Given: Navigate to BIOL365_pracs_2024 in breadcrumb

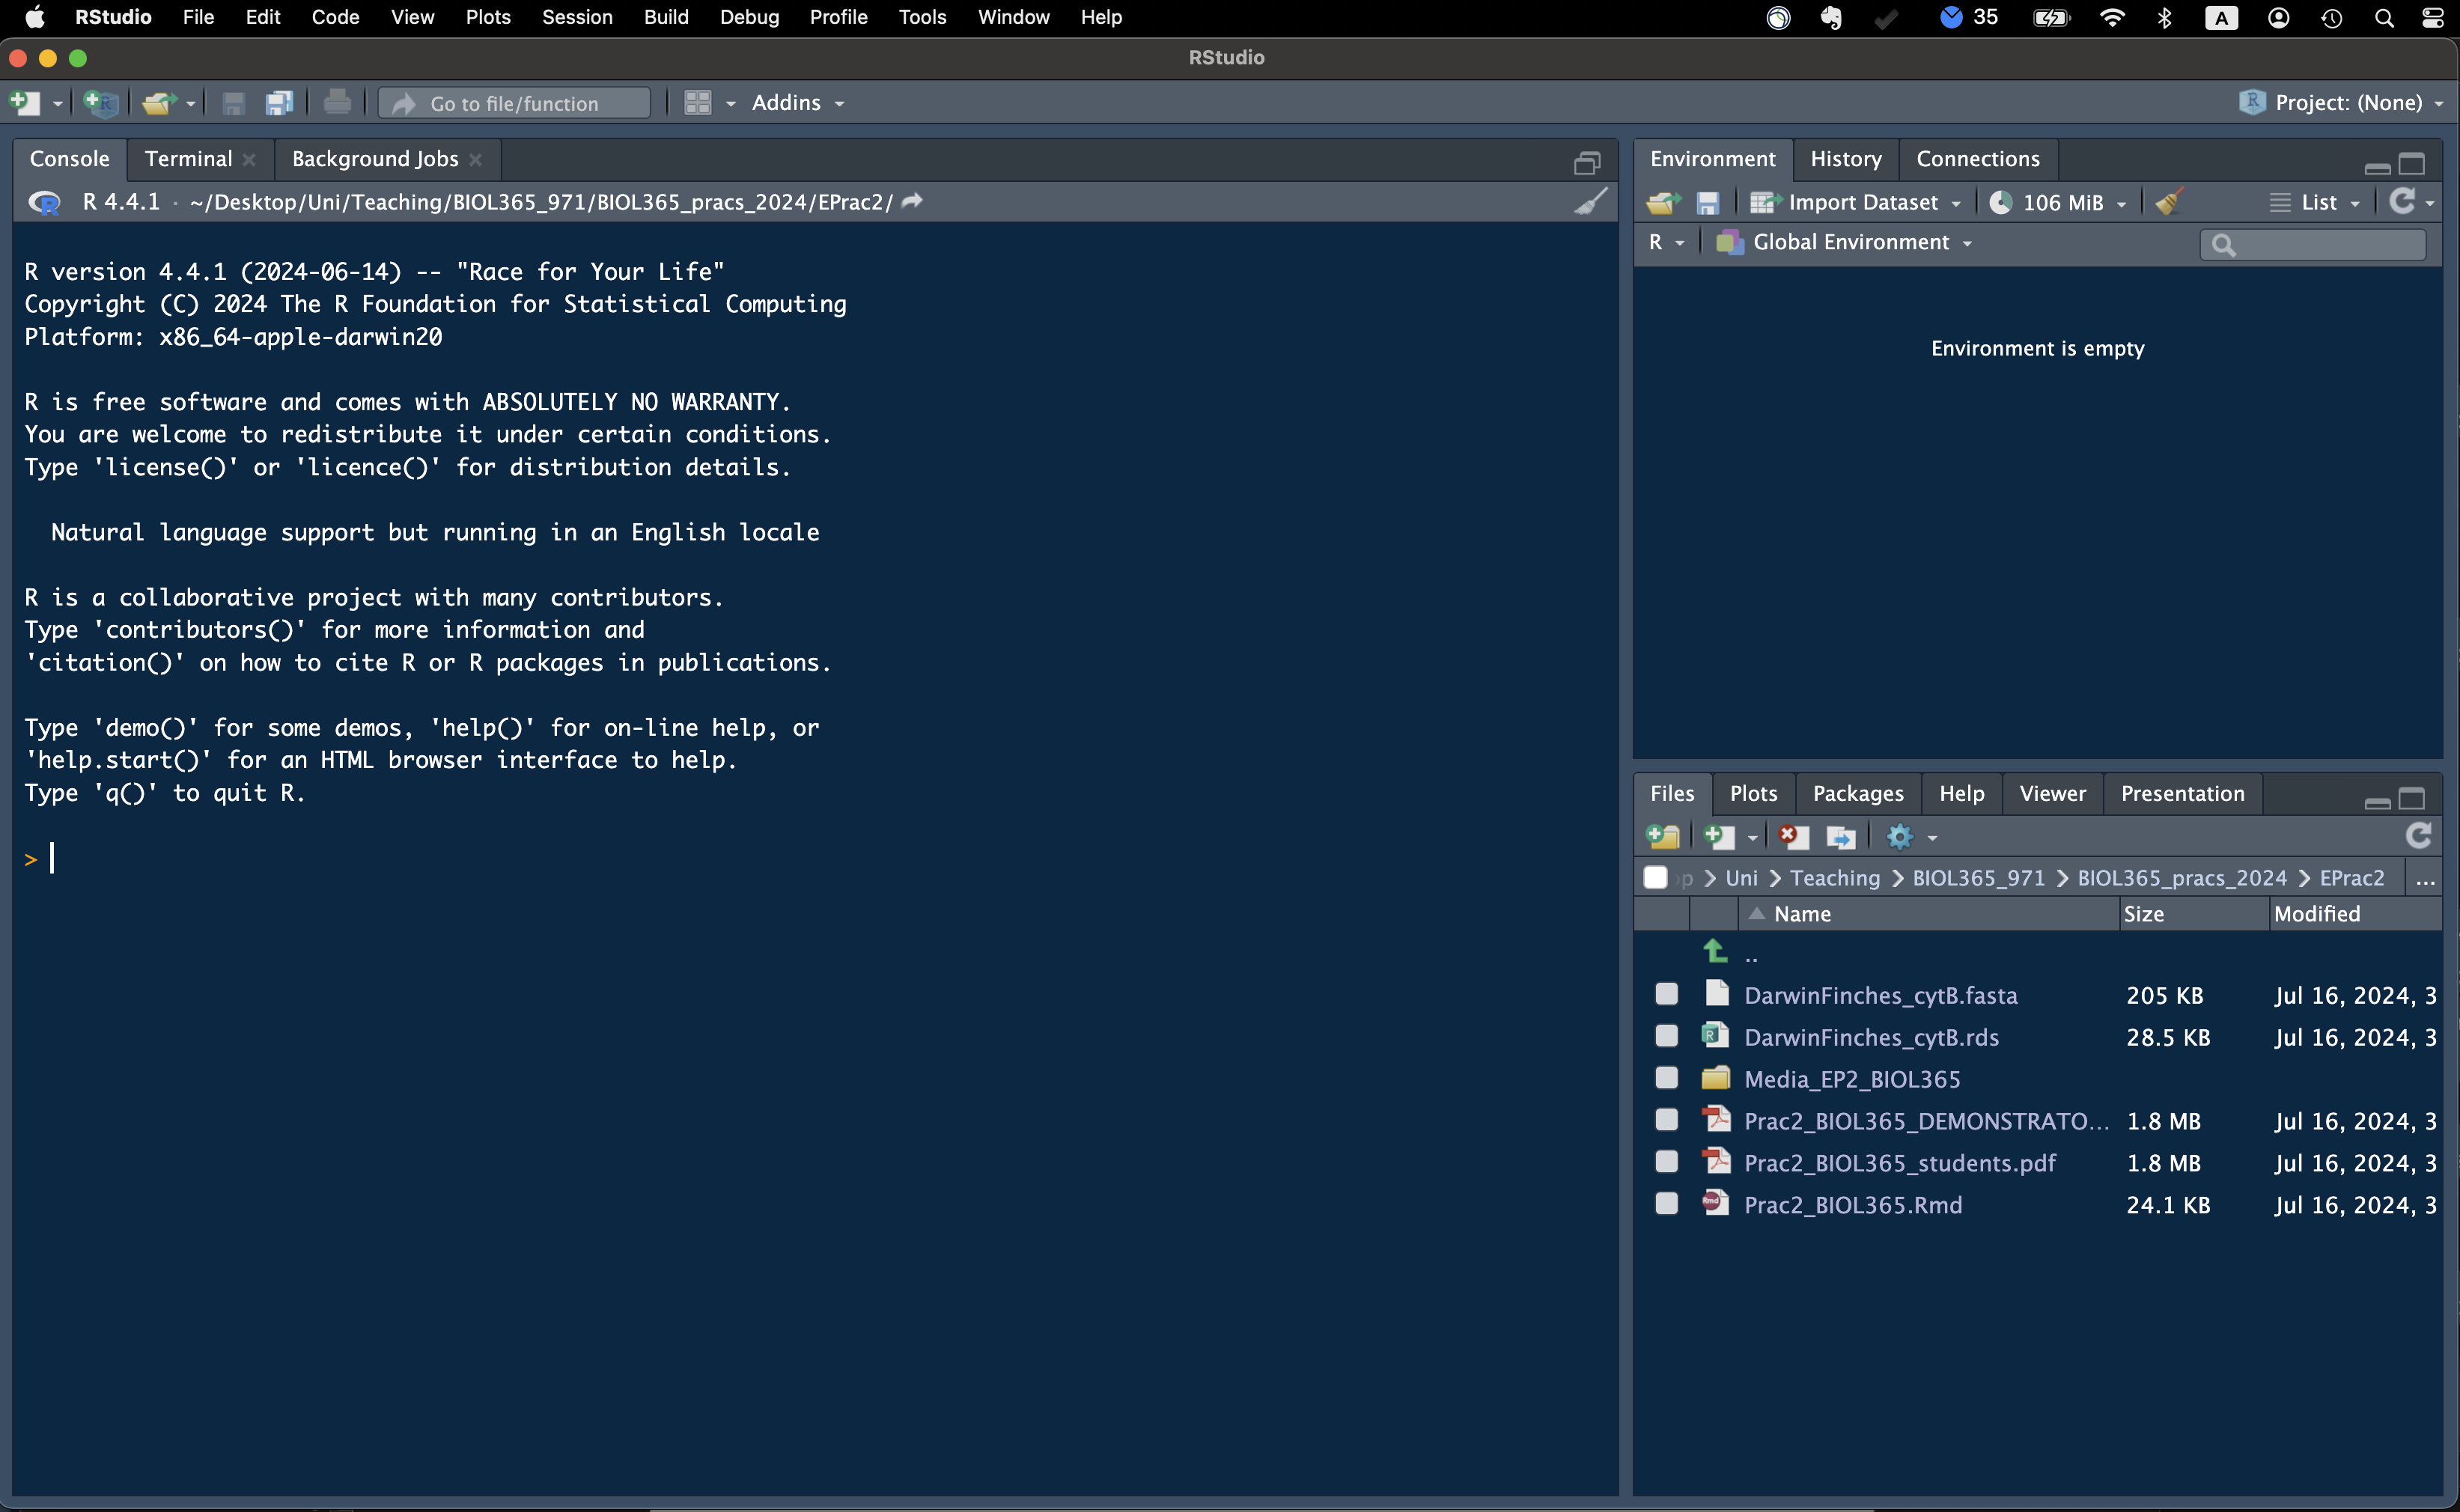Looking at the screenshot, I should coord(2182,878).
